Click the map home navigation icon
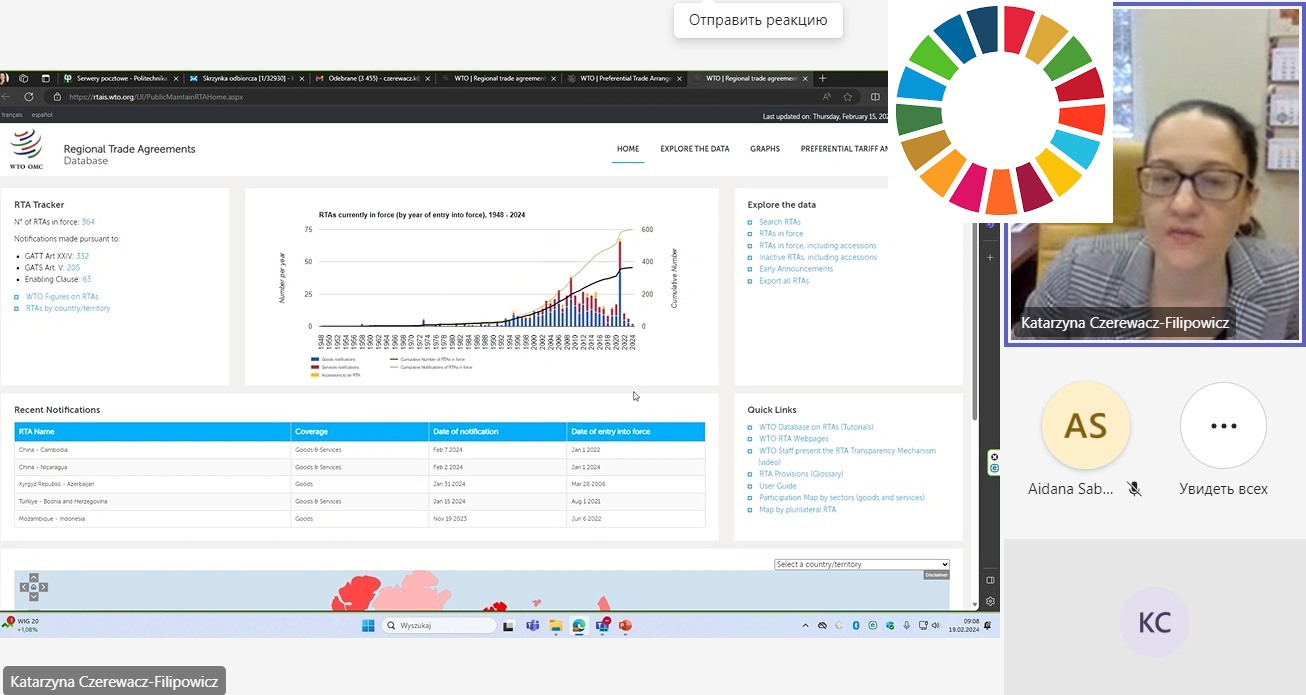 33,587
